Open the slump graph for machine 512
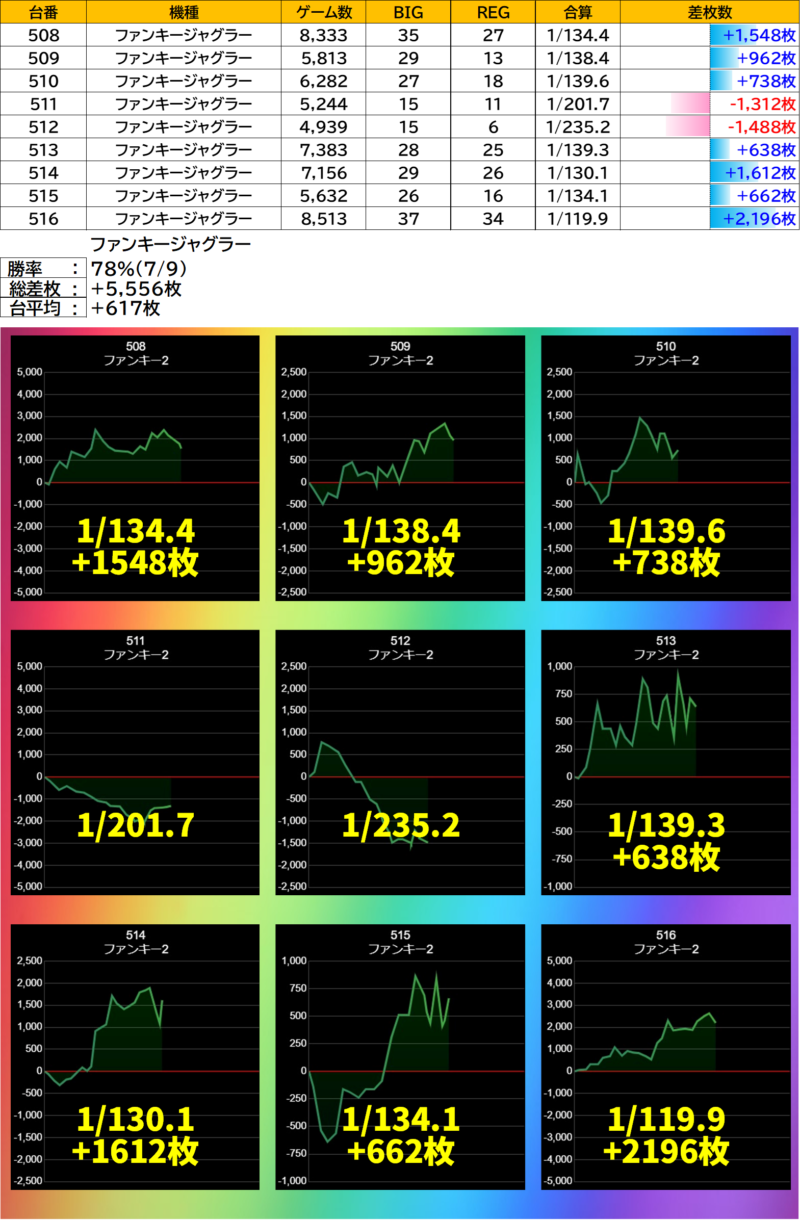 tap(400, 764)
